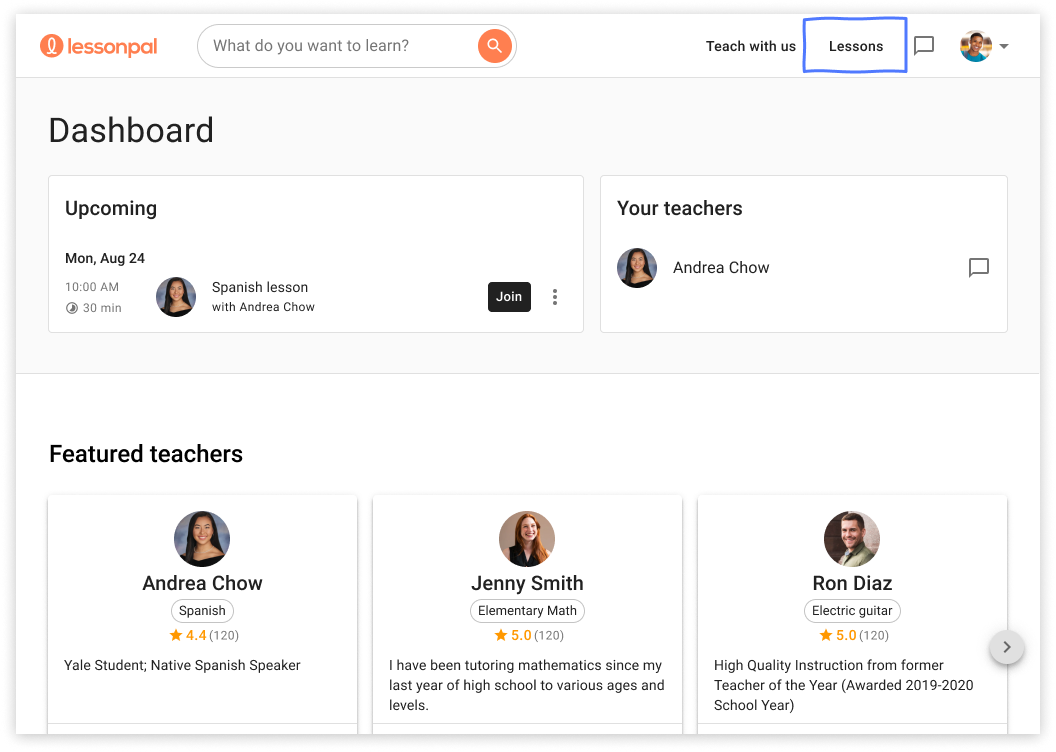The image size is (1056, 752).
Task: Click Jenny Smith's featured teacher photo
Action: coord(527,539)
